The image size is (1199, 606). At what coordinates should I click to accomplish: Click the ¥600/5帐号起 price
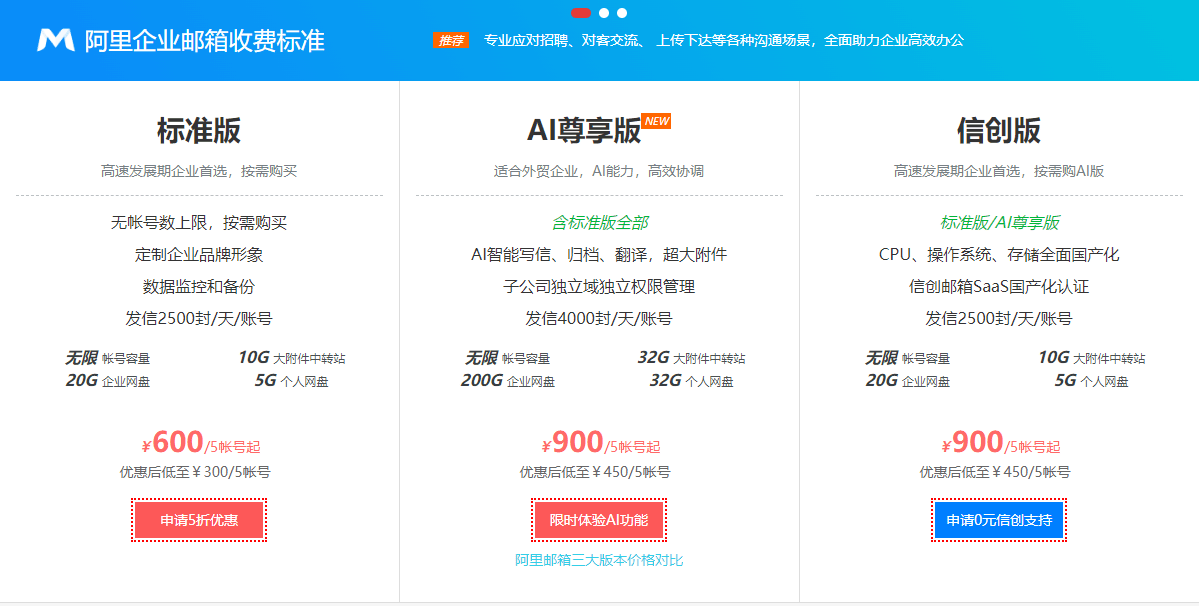click(201, 443)
